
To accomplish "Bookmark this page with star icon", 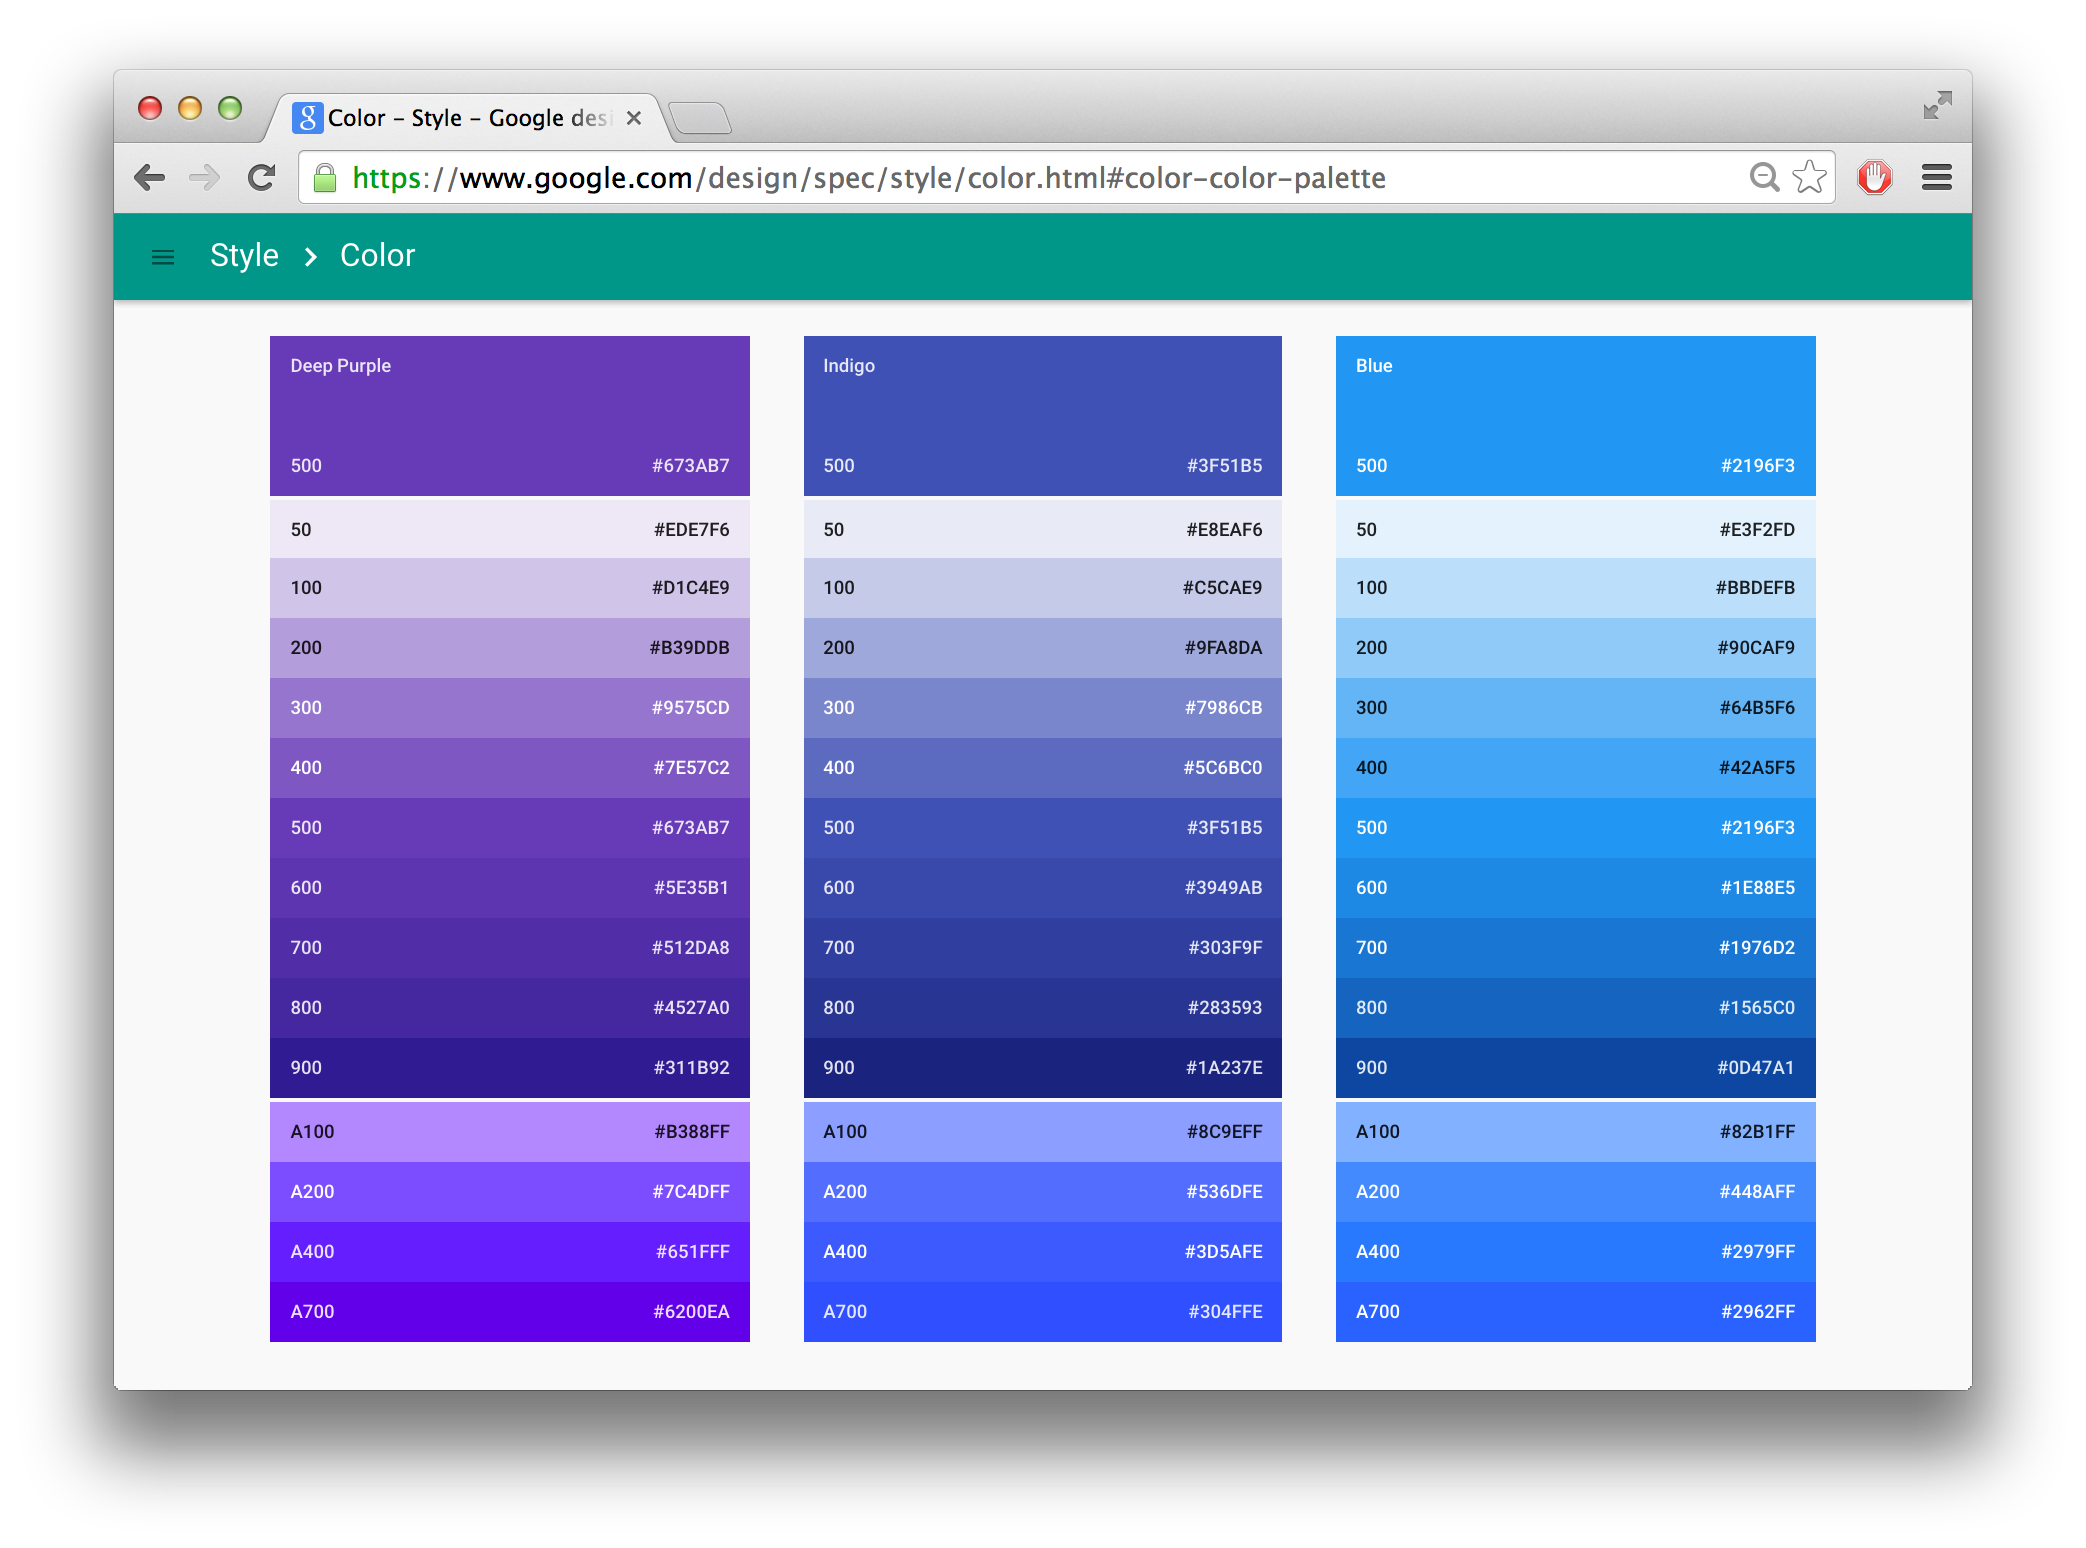I will (1809, 178).
